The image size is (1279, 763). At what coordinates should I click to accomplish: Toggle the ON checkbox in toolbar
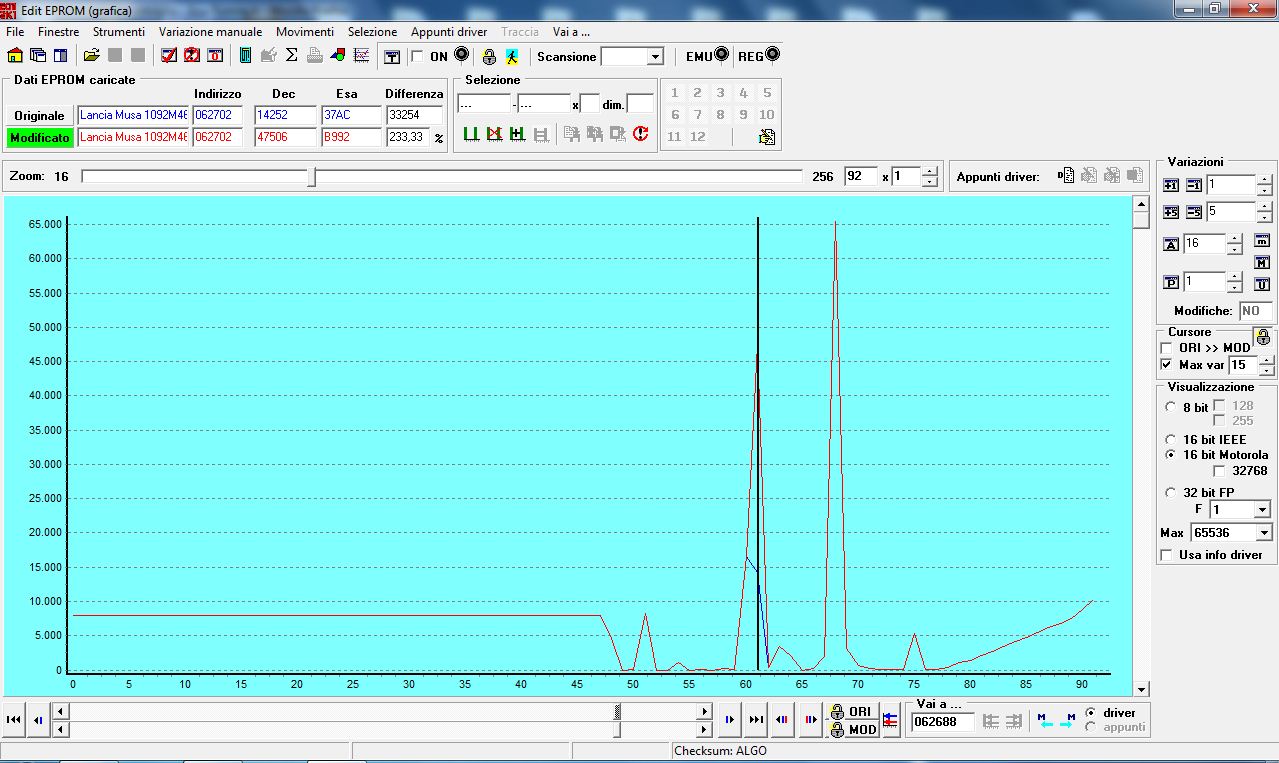[x=417, y=57]
